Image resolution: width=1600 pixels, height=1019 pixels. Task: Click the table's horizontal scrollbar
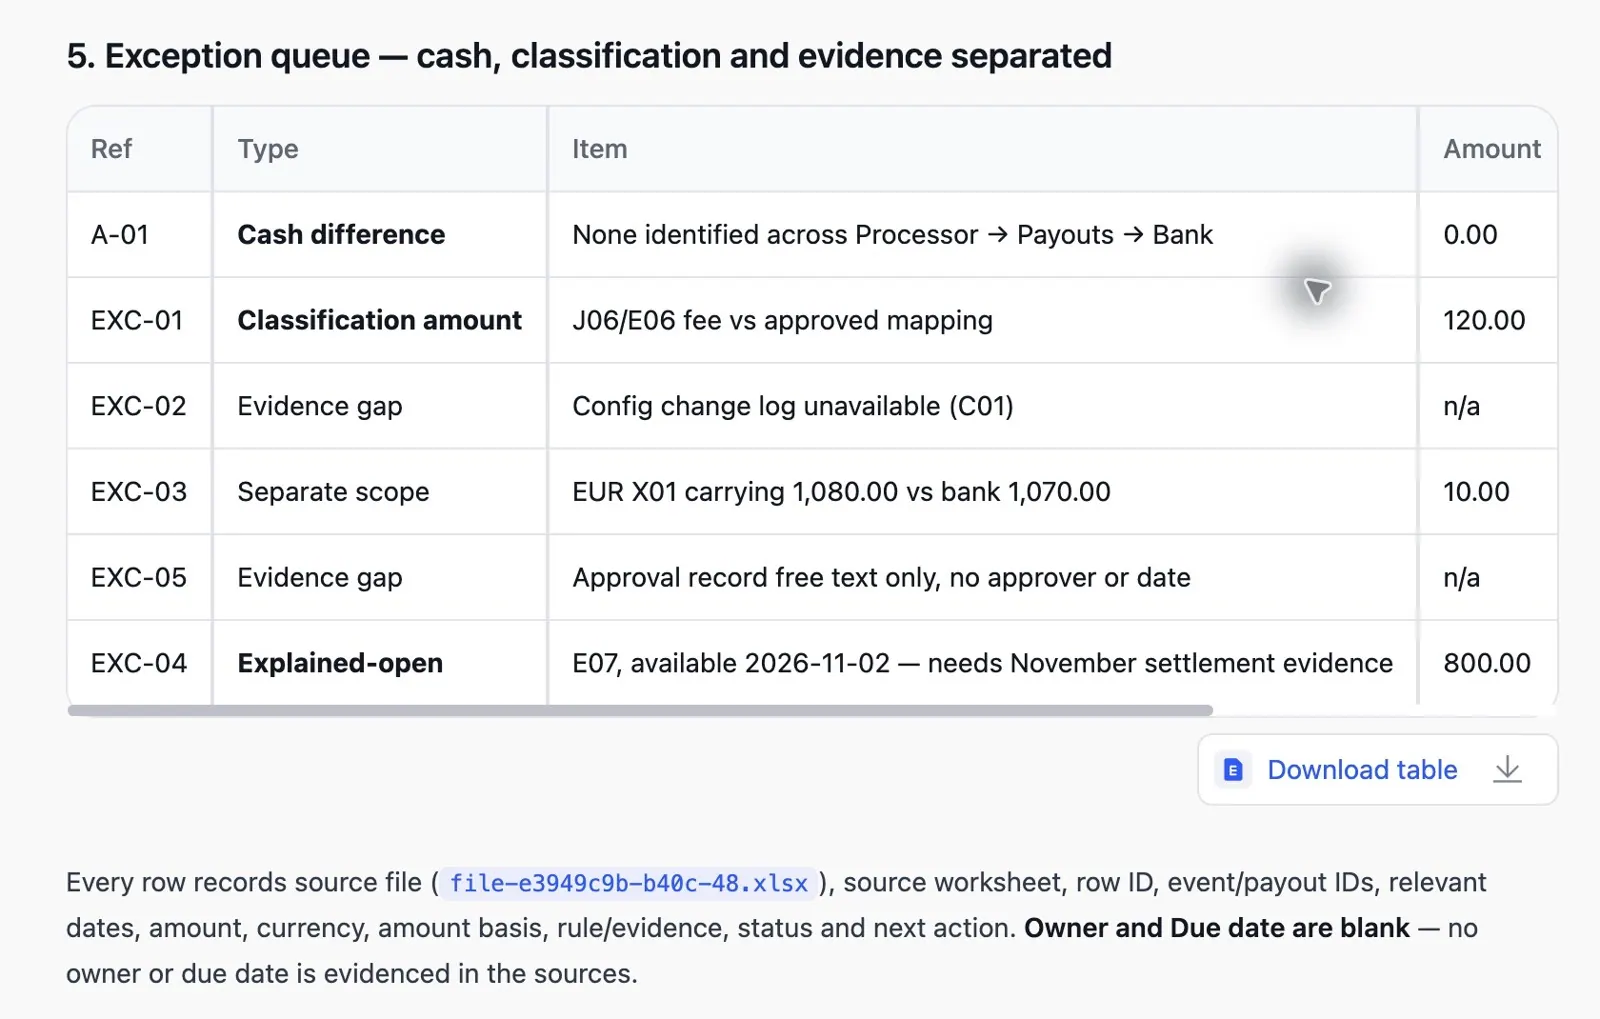point(640,710)
